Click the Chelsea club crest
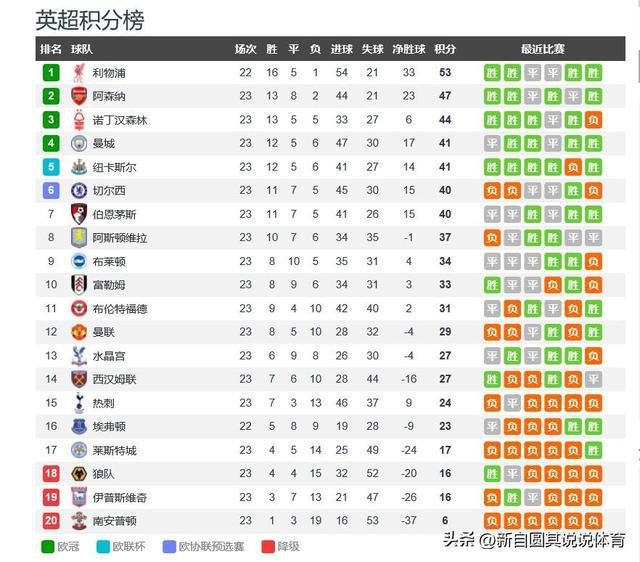640x562 pixels. point(79,191)
